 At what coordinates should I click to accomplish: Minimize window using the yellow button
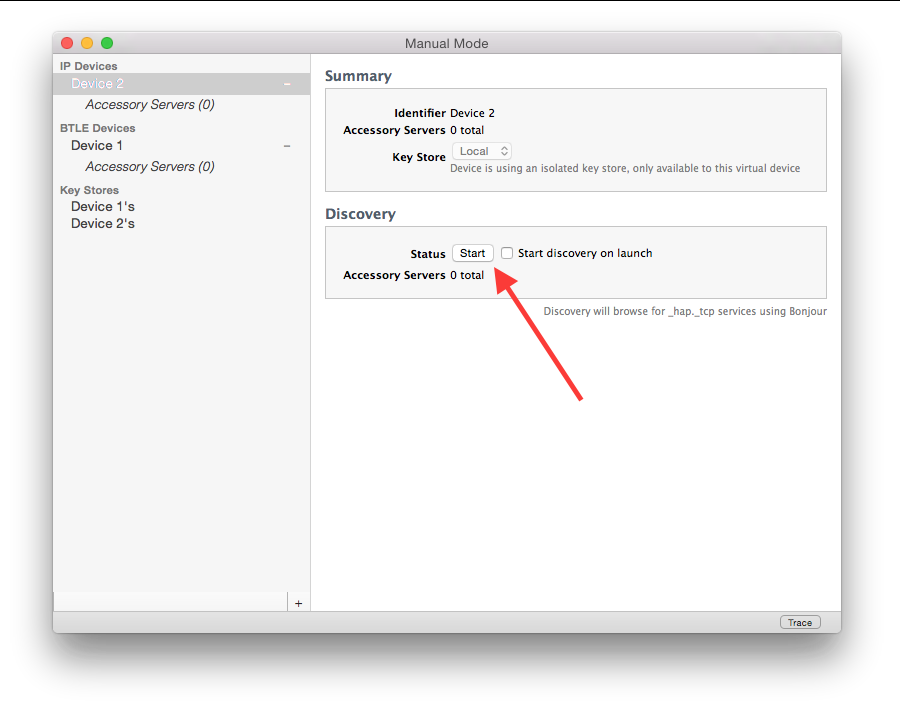click(x=87, y=43)
